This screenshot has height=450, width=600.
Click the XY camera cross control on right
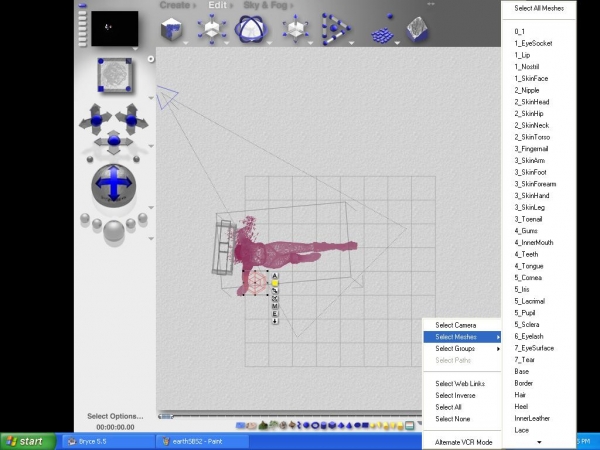point(131,120)
